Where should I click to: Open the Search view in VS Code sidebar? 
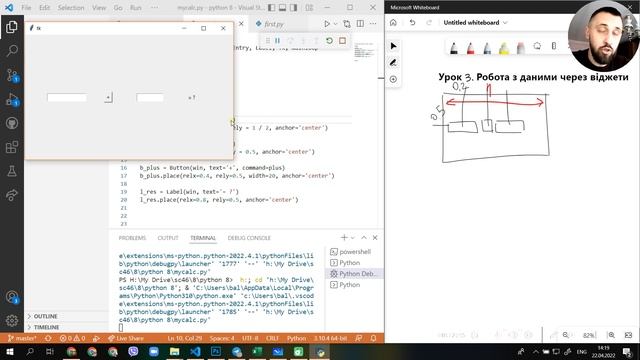click(12, 51)
